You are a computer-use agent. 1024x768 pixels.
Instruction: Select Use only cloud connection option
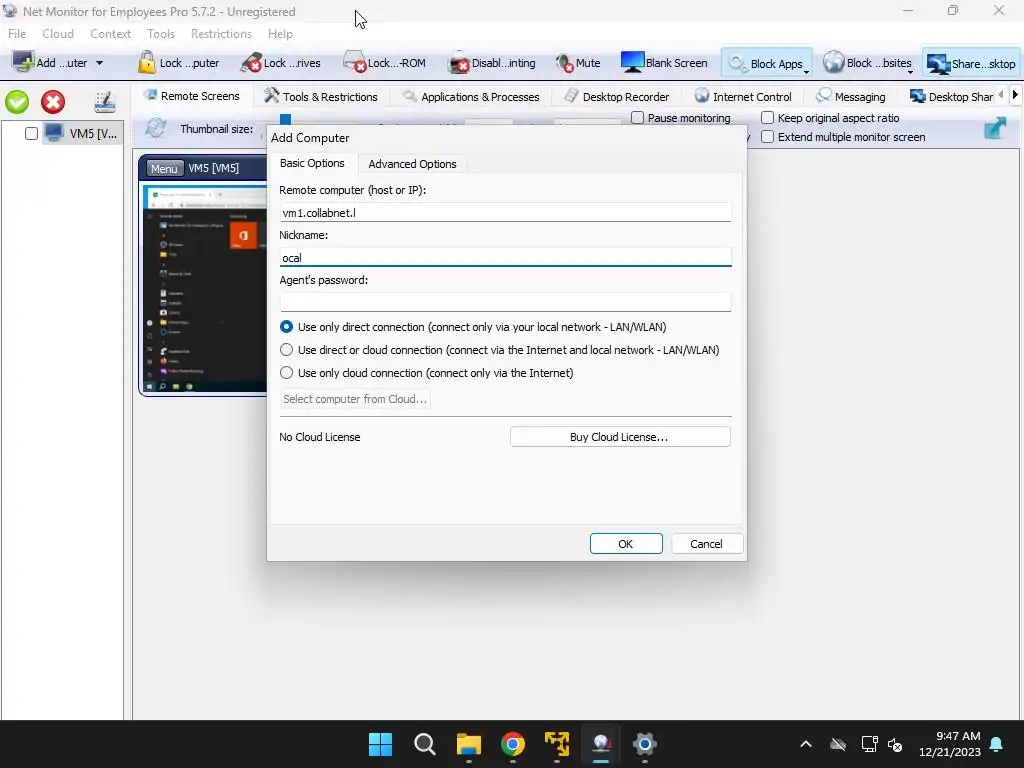286,372
